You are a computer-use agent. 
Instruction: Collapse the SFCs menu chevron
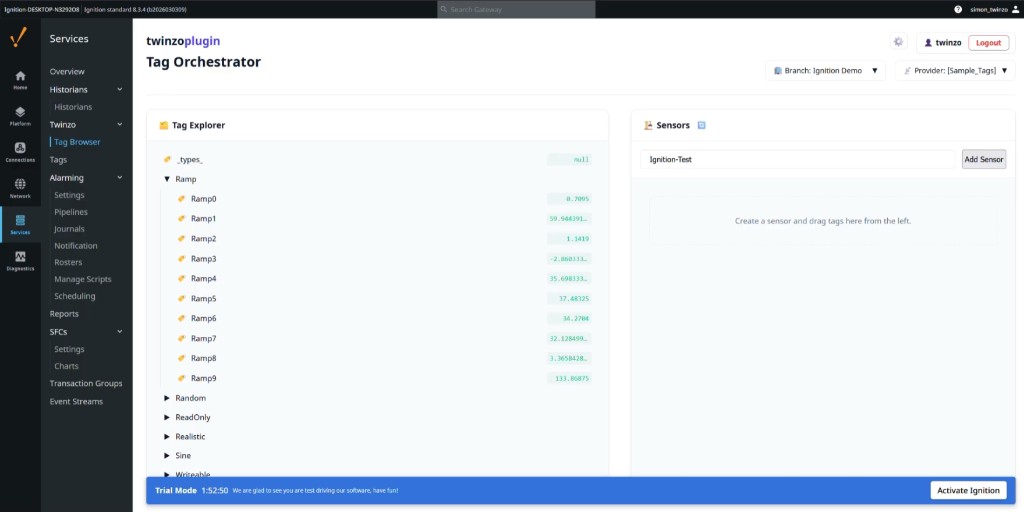tap(120, 332)
